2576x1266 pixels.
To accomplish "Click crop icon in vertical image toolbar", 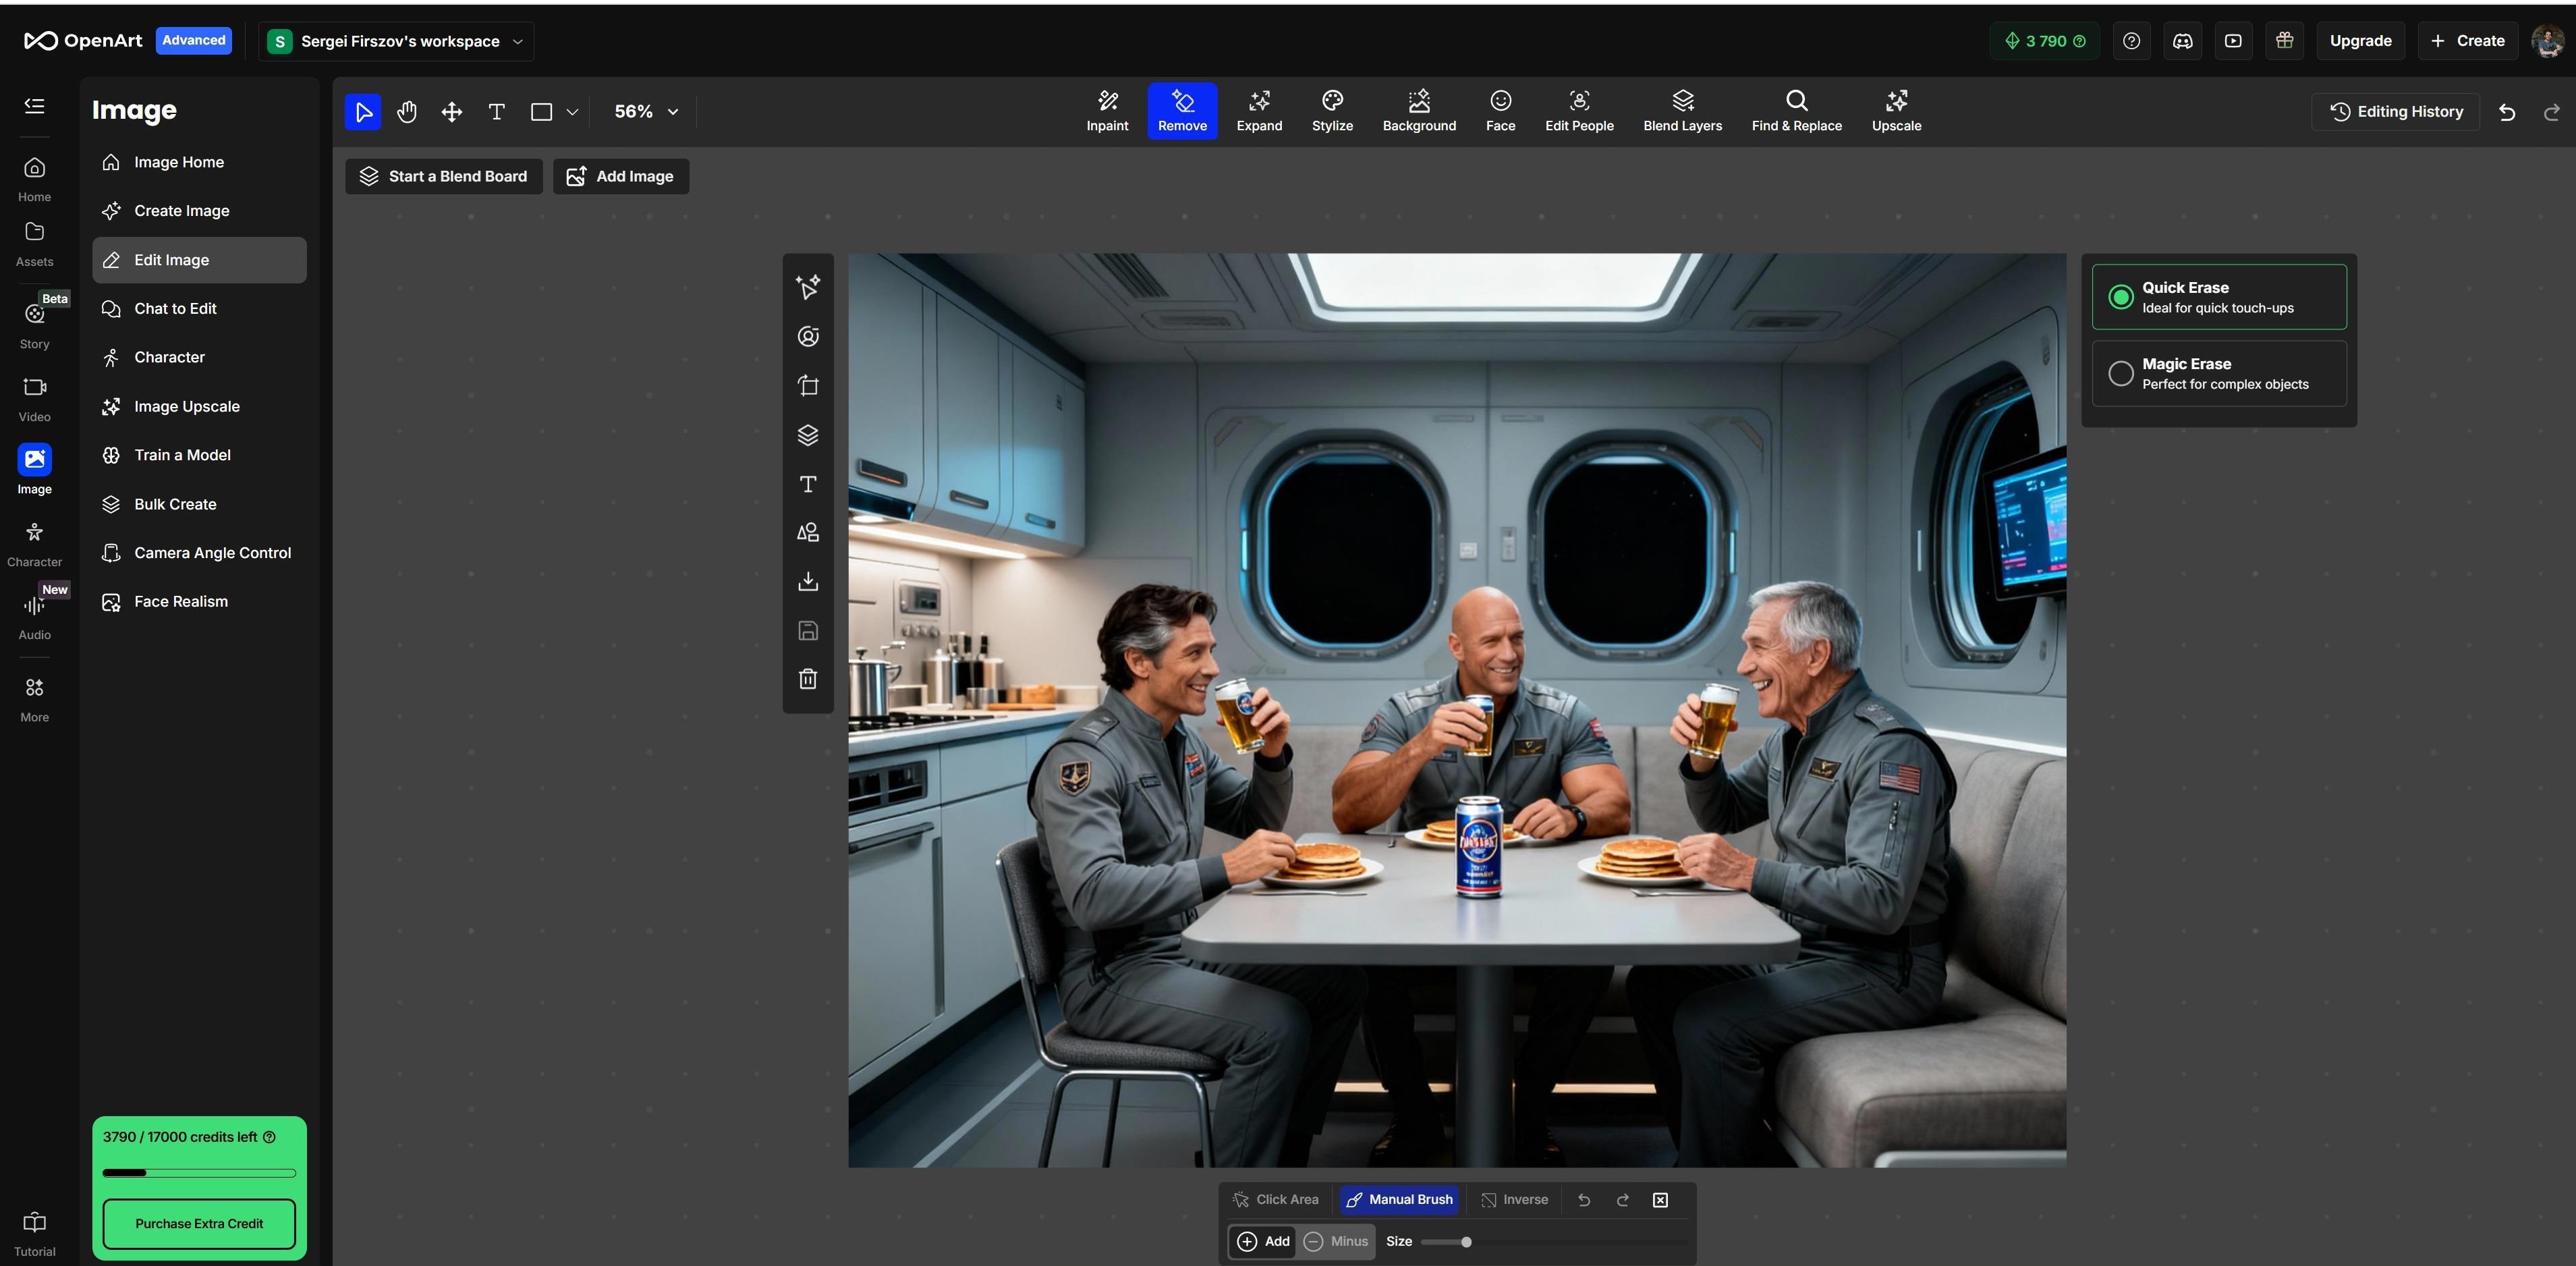I will point(808,386).
